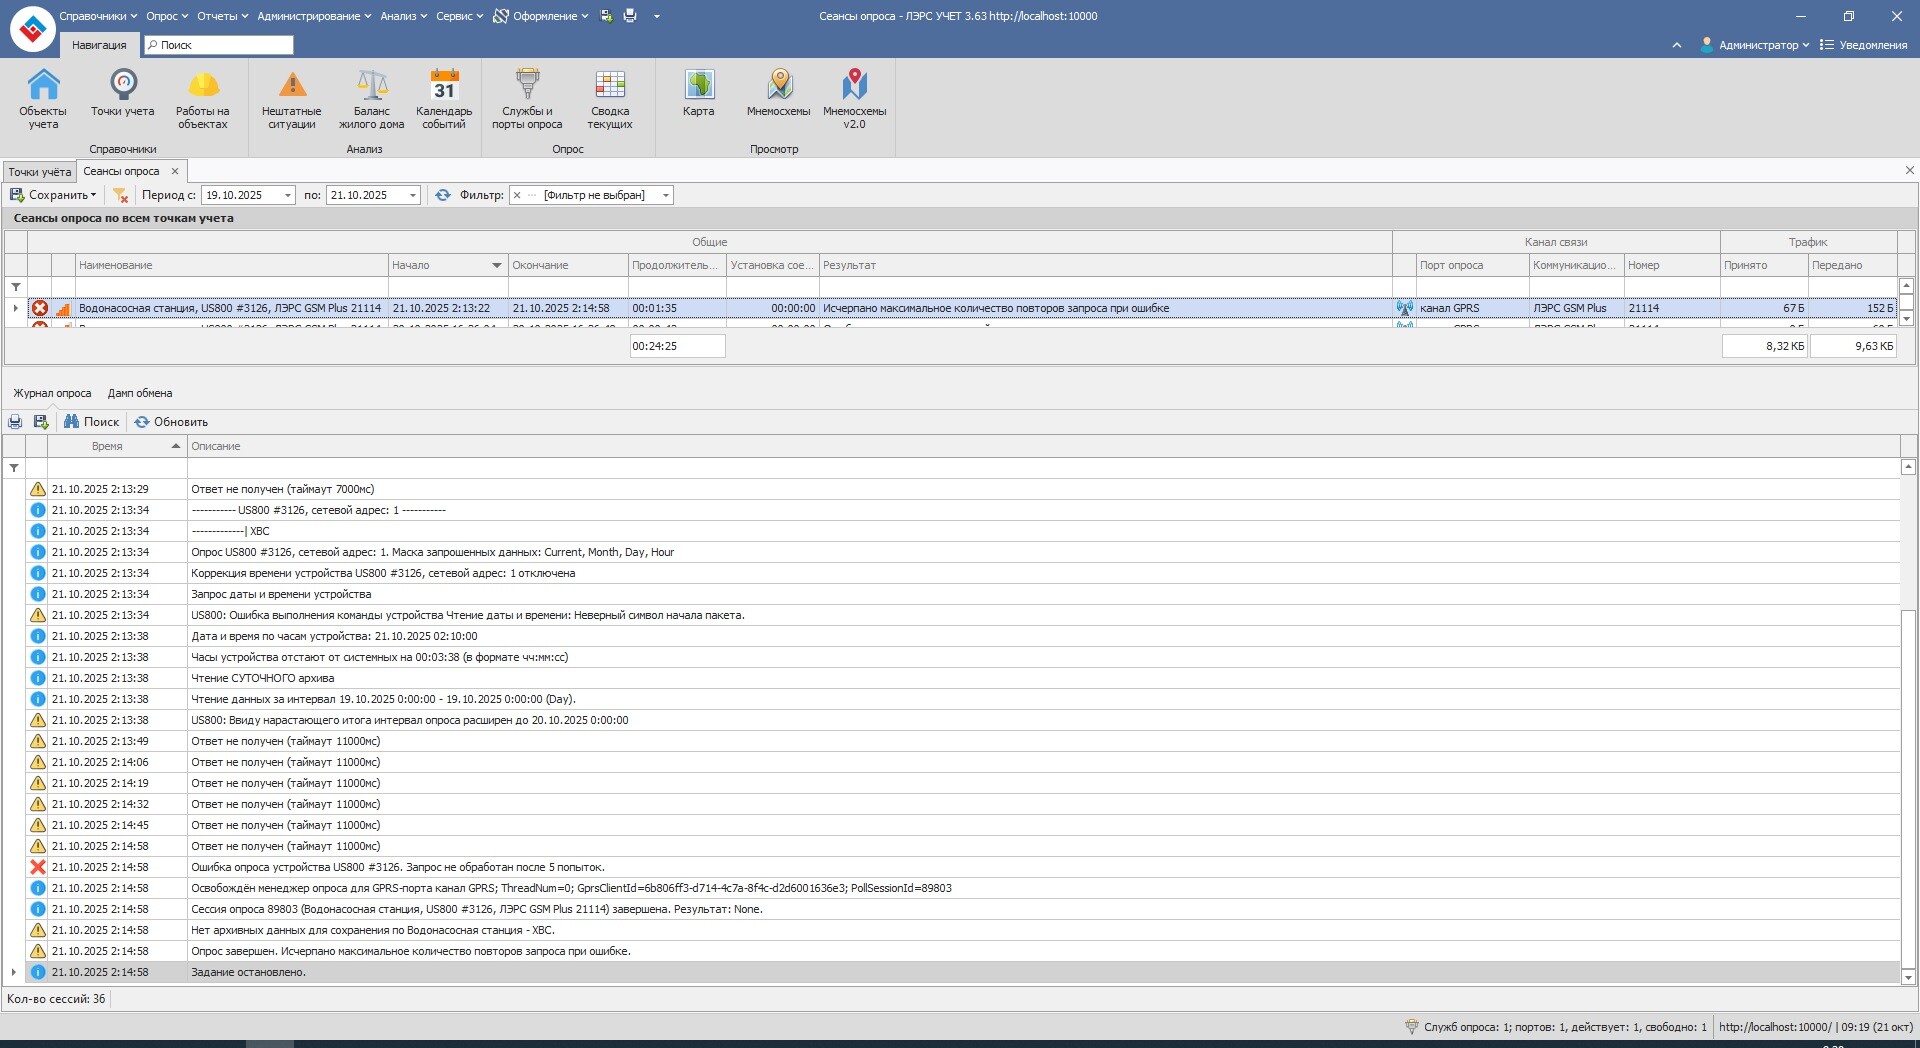Open Объекты учета from the ribbon
1920x1048 pixels.
click(x=43, y=97)
